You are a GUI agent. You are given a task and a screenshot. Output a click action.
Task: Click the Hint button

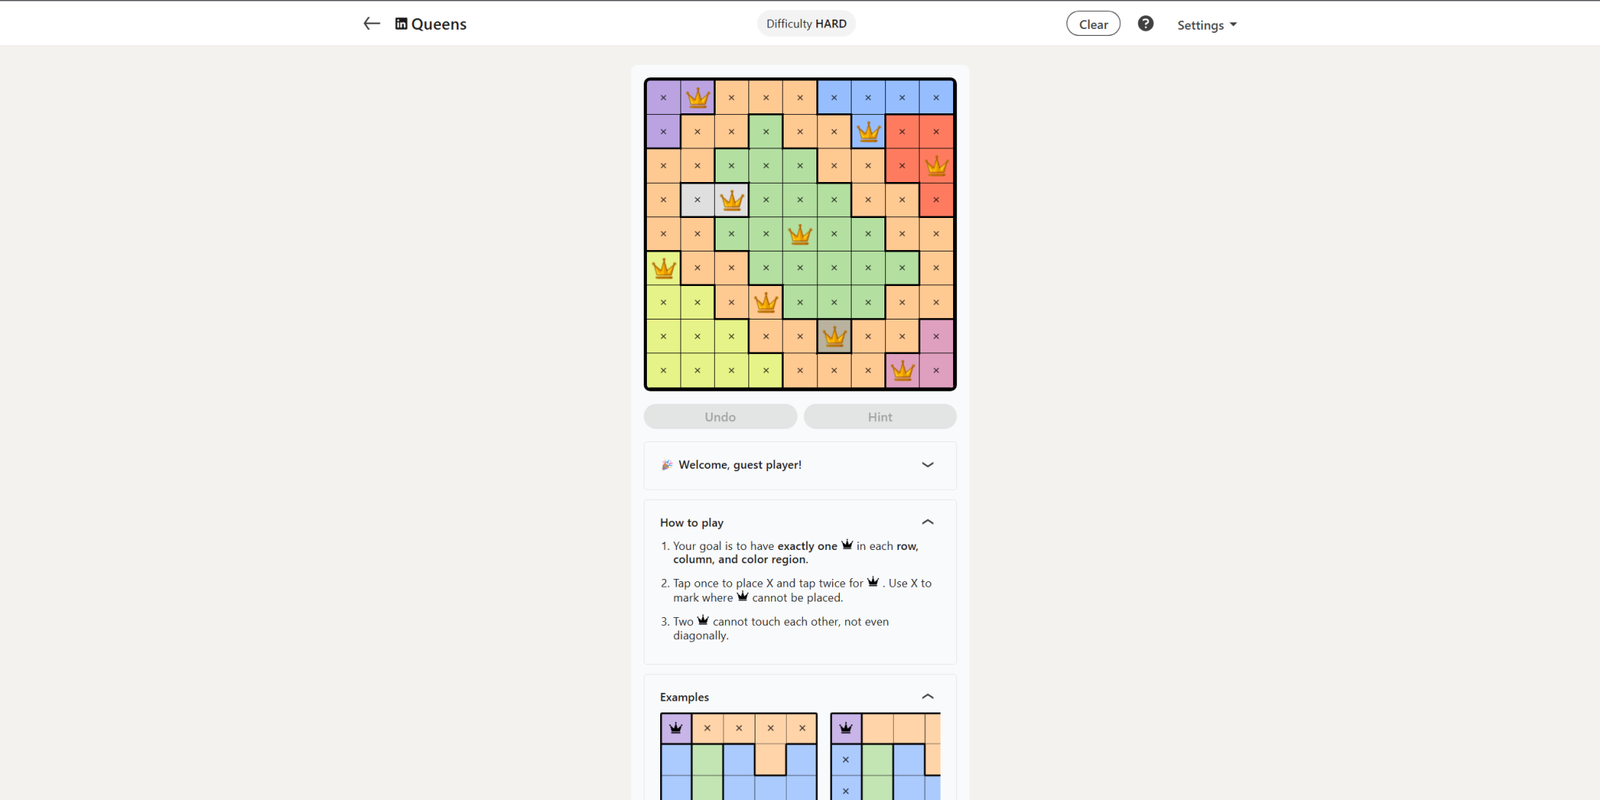[x=880, y=417]
